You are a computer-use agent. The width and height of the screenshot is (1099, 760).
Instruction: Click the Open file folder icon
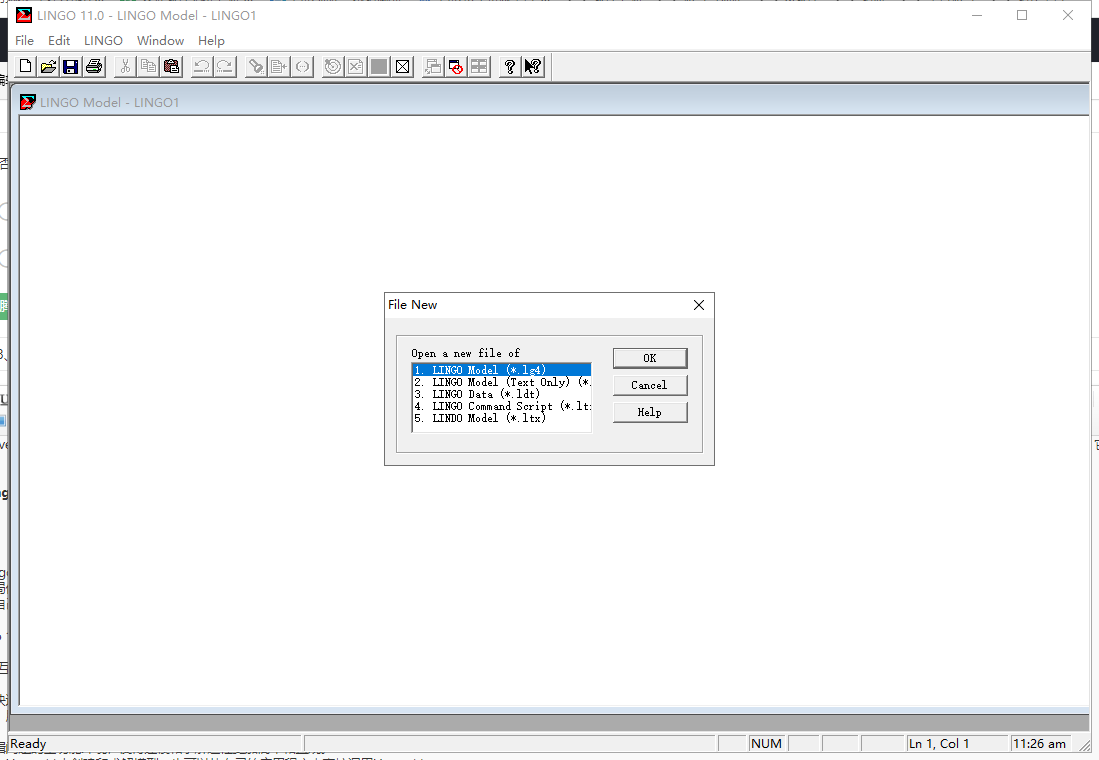(48, 67)
